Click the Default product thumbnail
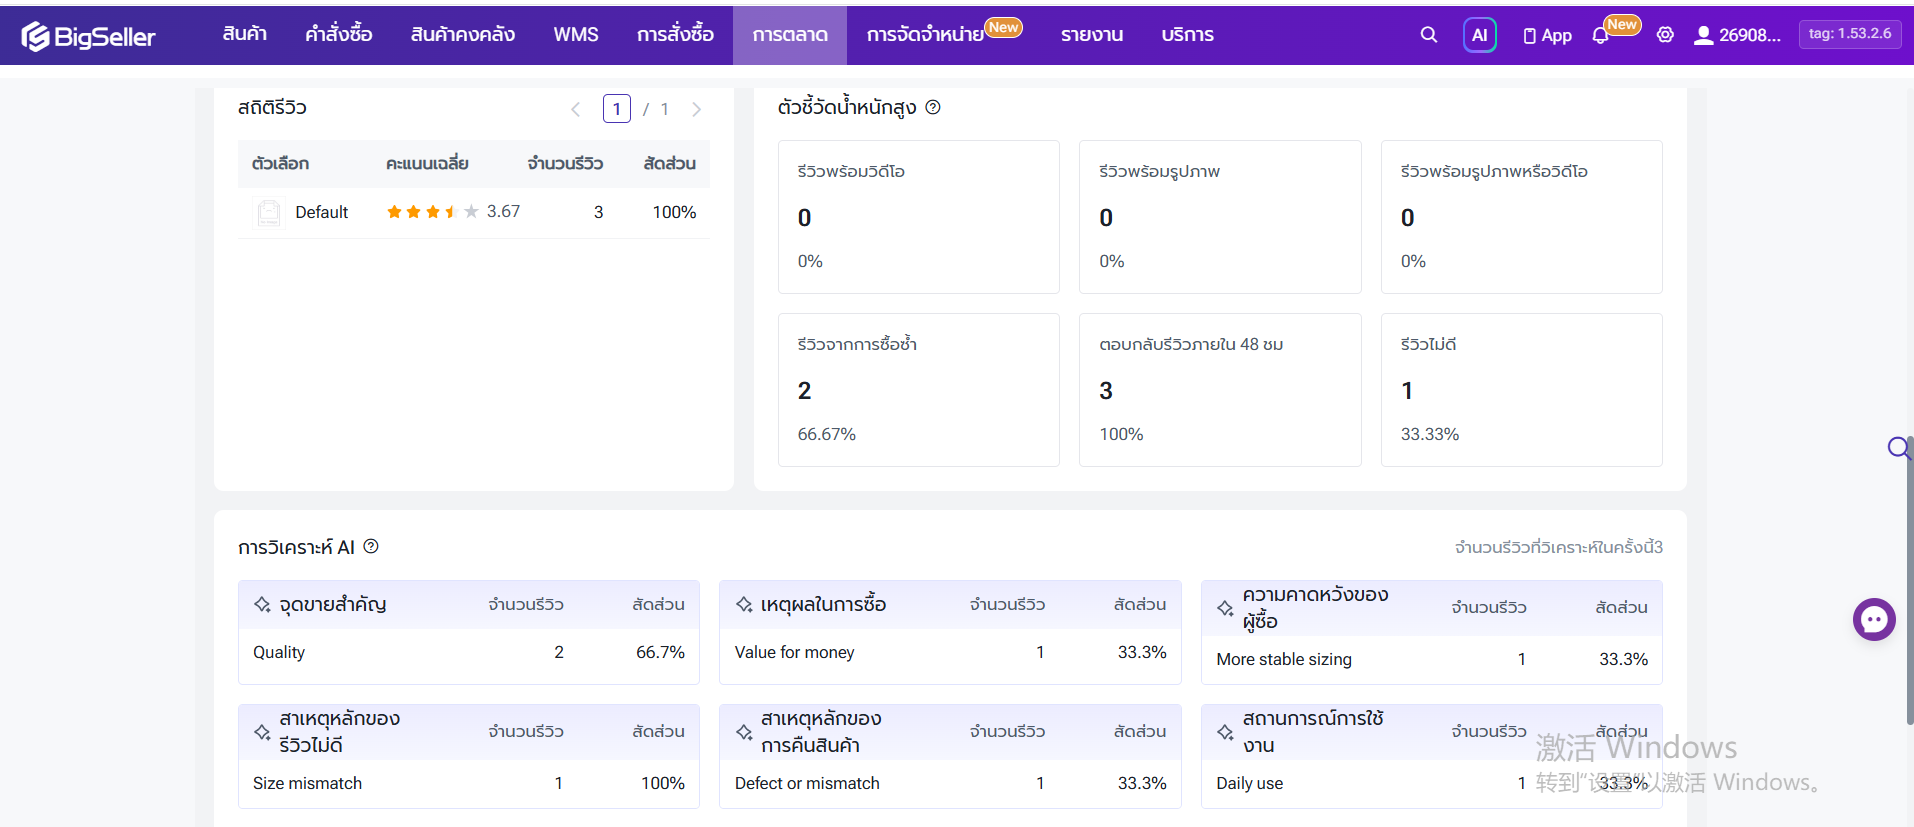 point(269,212)
